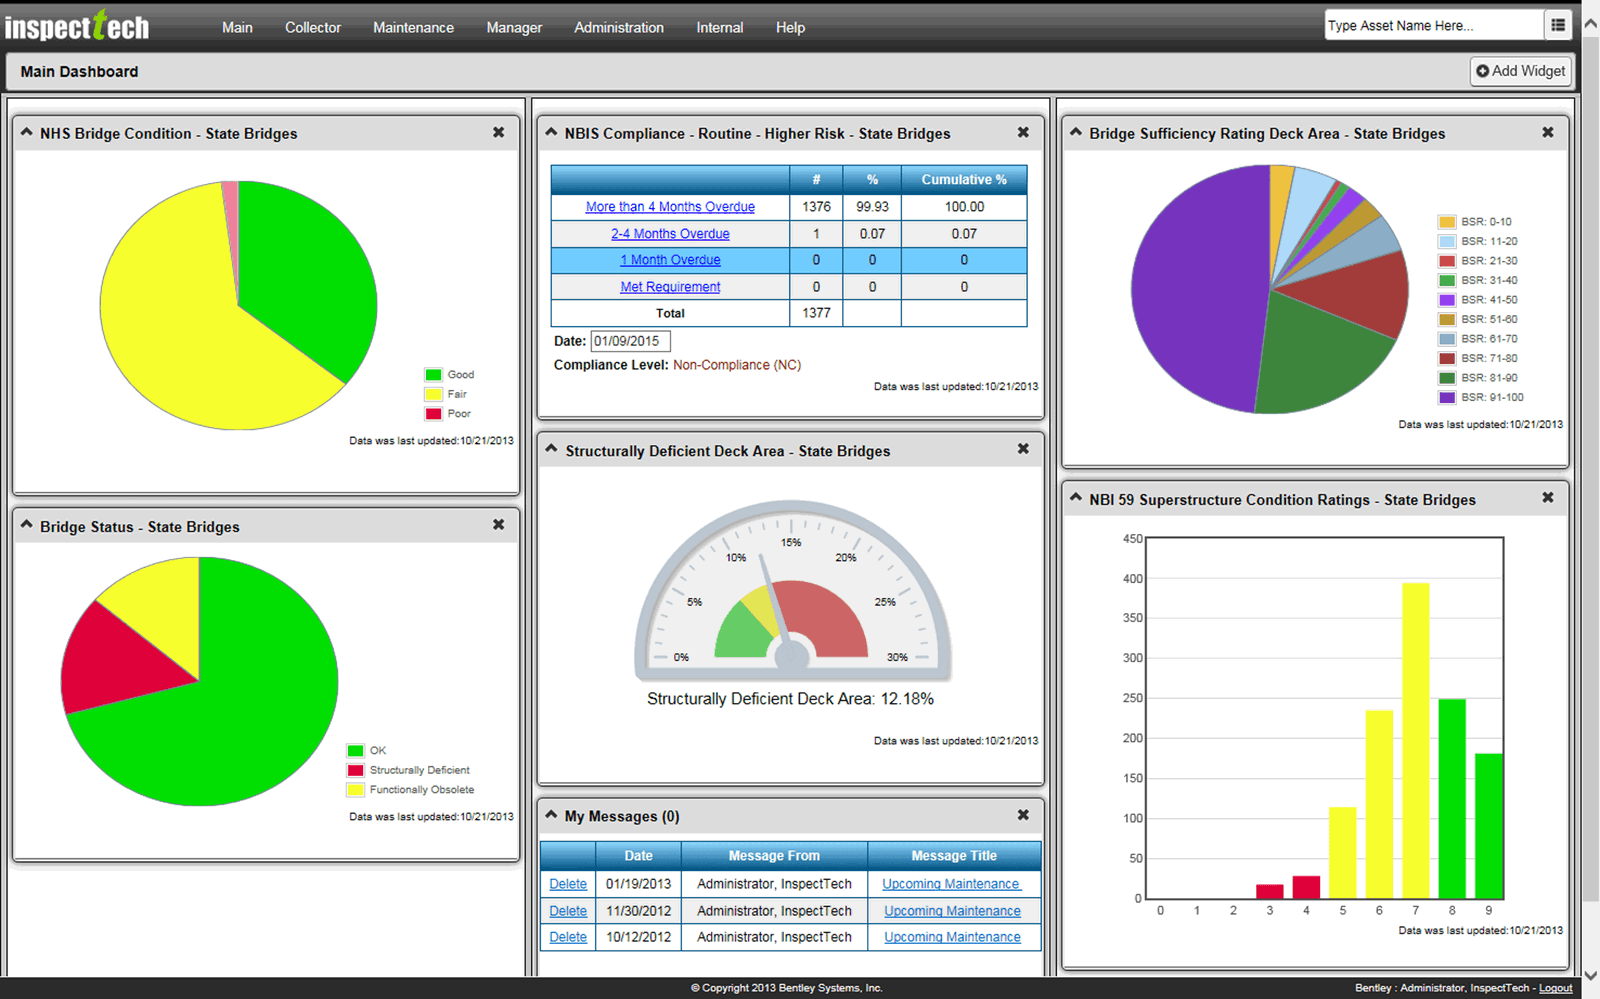Click the asset list icon beside the search field

coord(1559,24)
